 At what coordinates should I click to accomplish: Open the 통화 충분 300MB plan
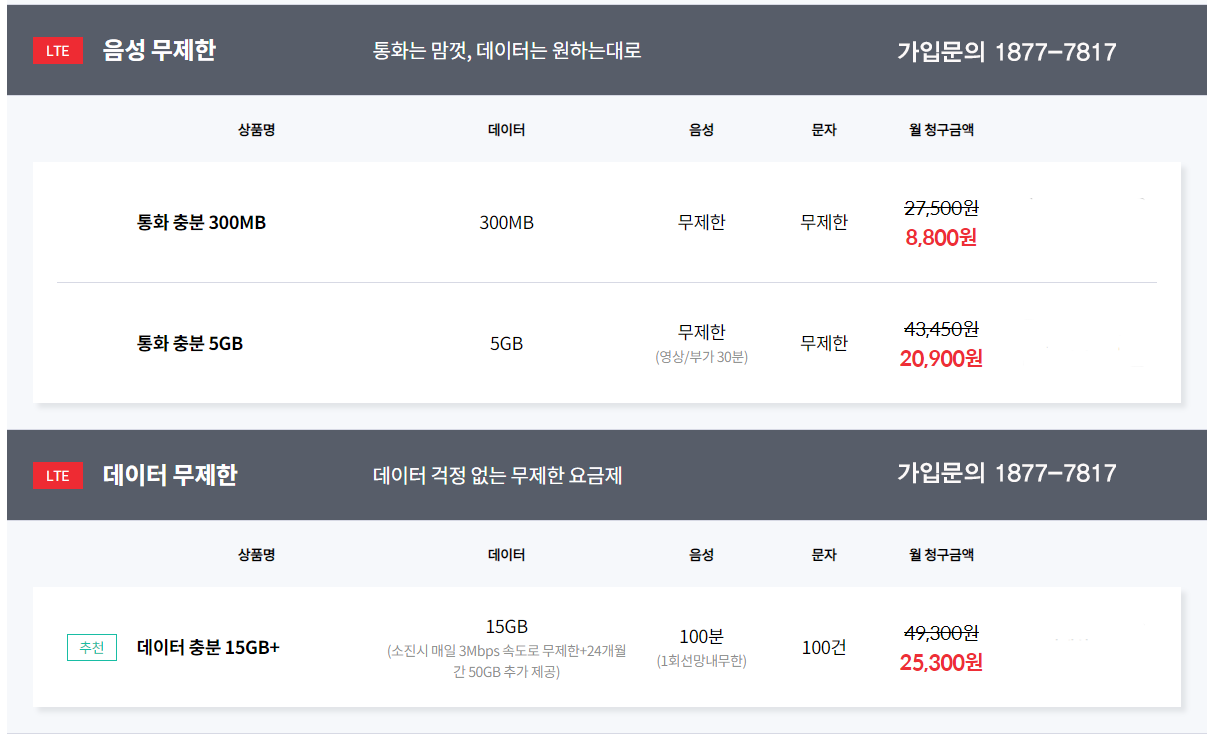[201, 223]
